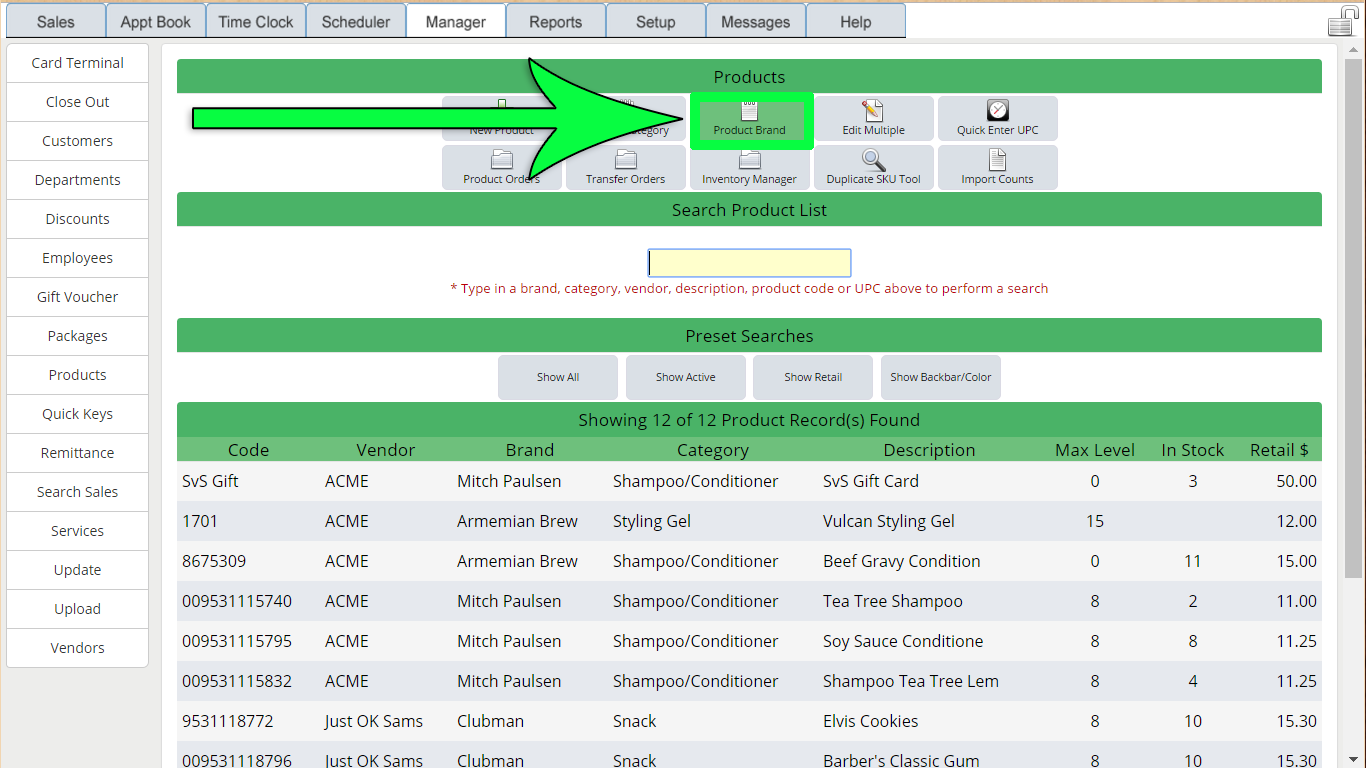This screenshot has width=1366, height=768.
Task: Click the Show Retail preset search
Action: tap(813, 377)
